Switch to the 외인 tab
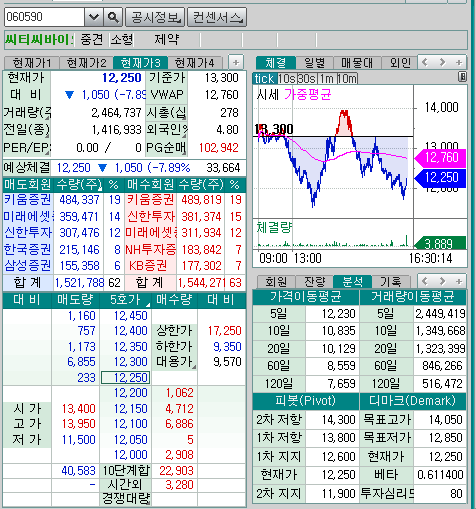 point(399,63)
